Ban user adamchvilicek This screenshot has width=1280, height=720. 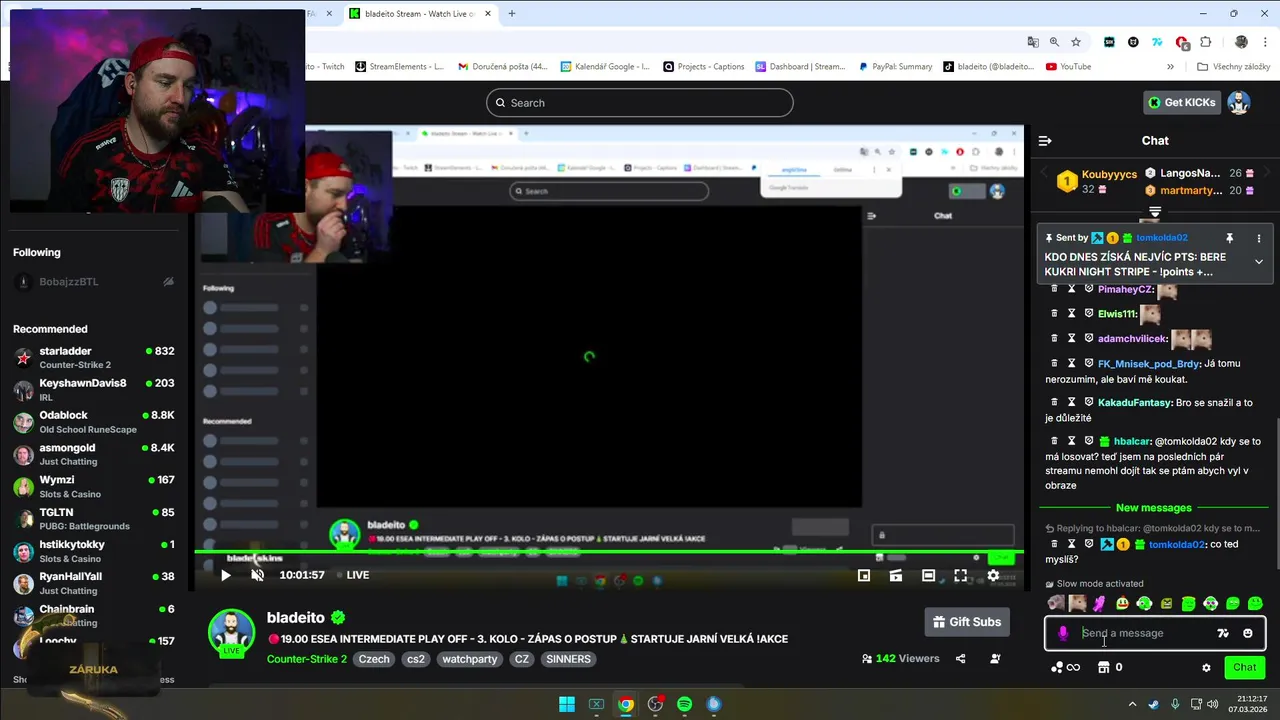point(1089,339)
